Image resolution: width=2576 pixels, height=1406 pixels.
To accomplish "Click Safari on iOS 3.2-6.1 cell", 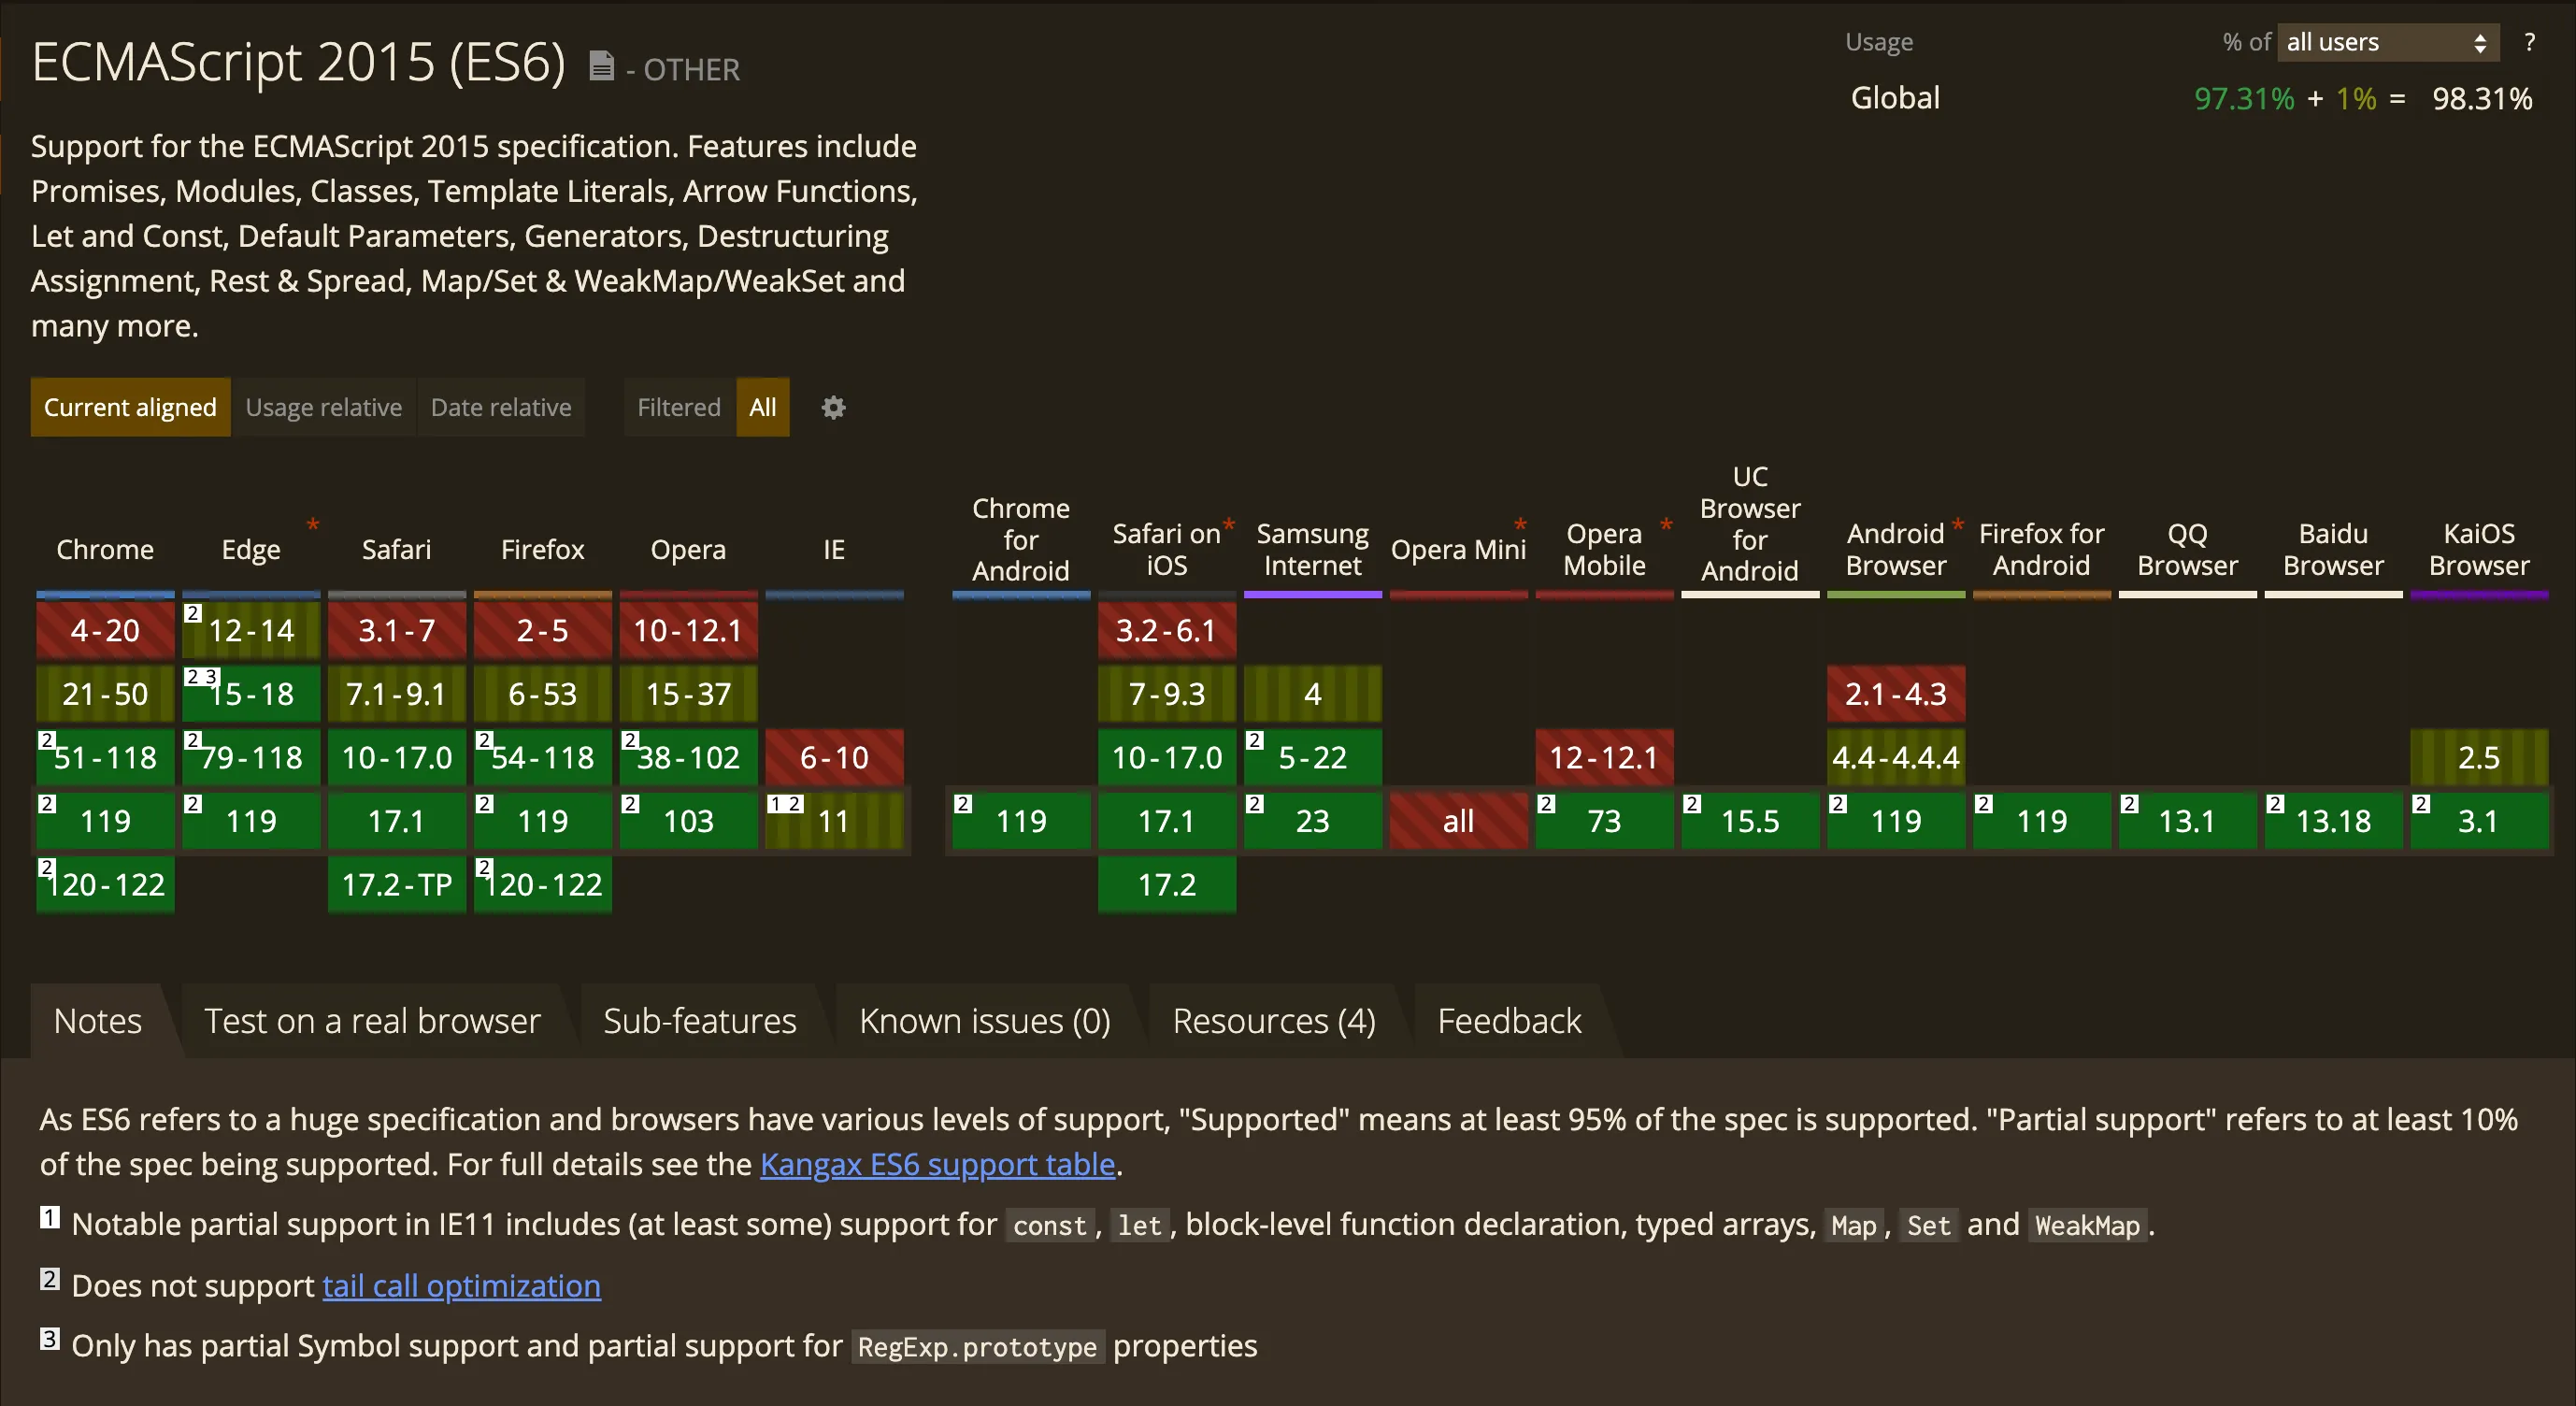I will pos(1167,630).
